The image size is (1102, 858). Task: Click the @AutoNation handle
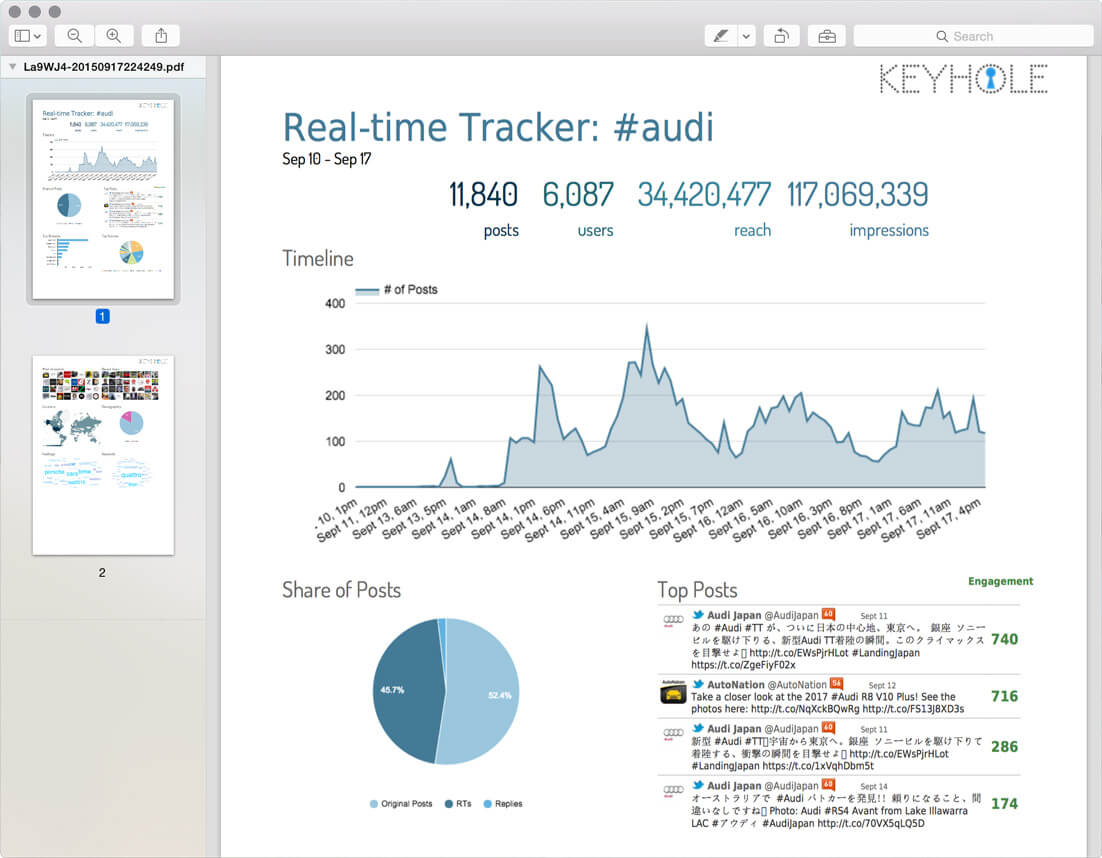(x=796, y=684)
